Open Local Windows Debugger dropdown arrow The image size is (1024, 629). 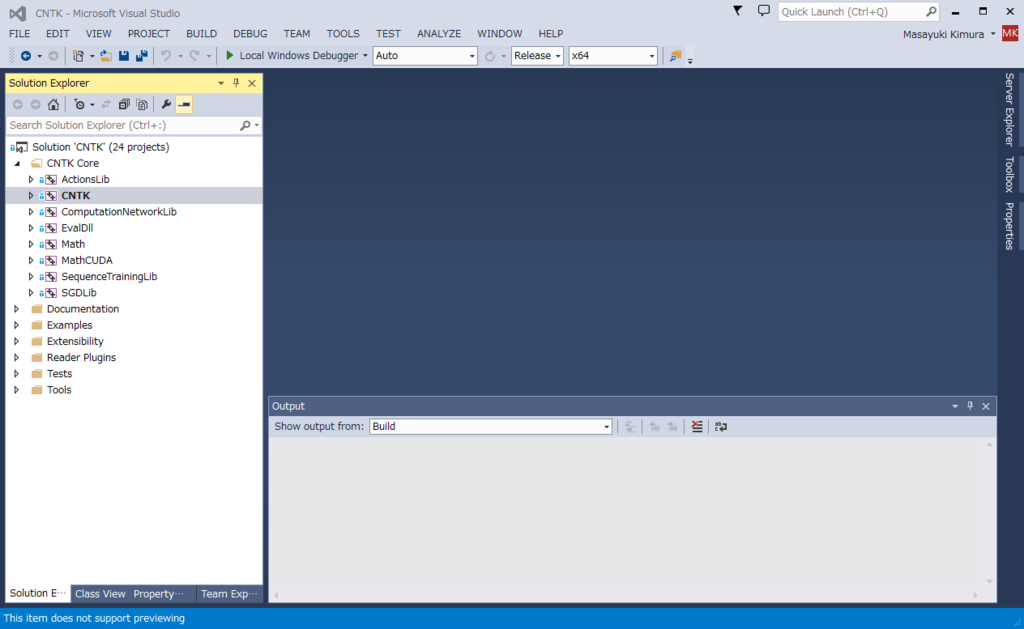(x=365, y=56)
